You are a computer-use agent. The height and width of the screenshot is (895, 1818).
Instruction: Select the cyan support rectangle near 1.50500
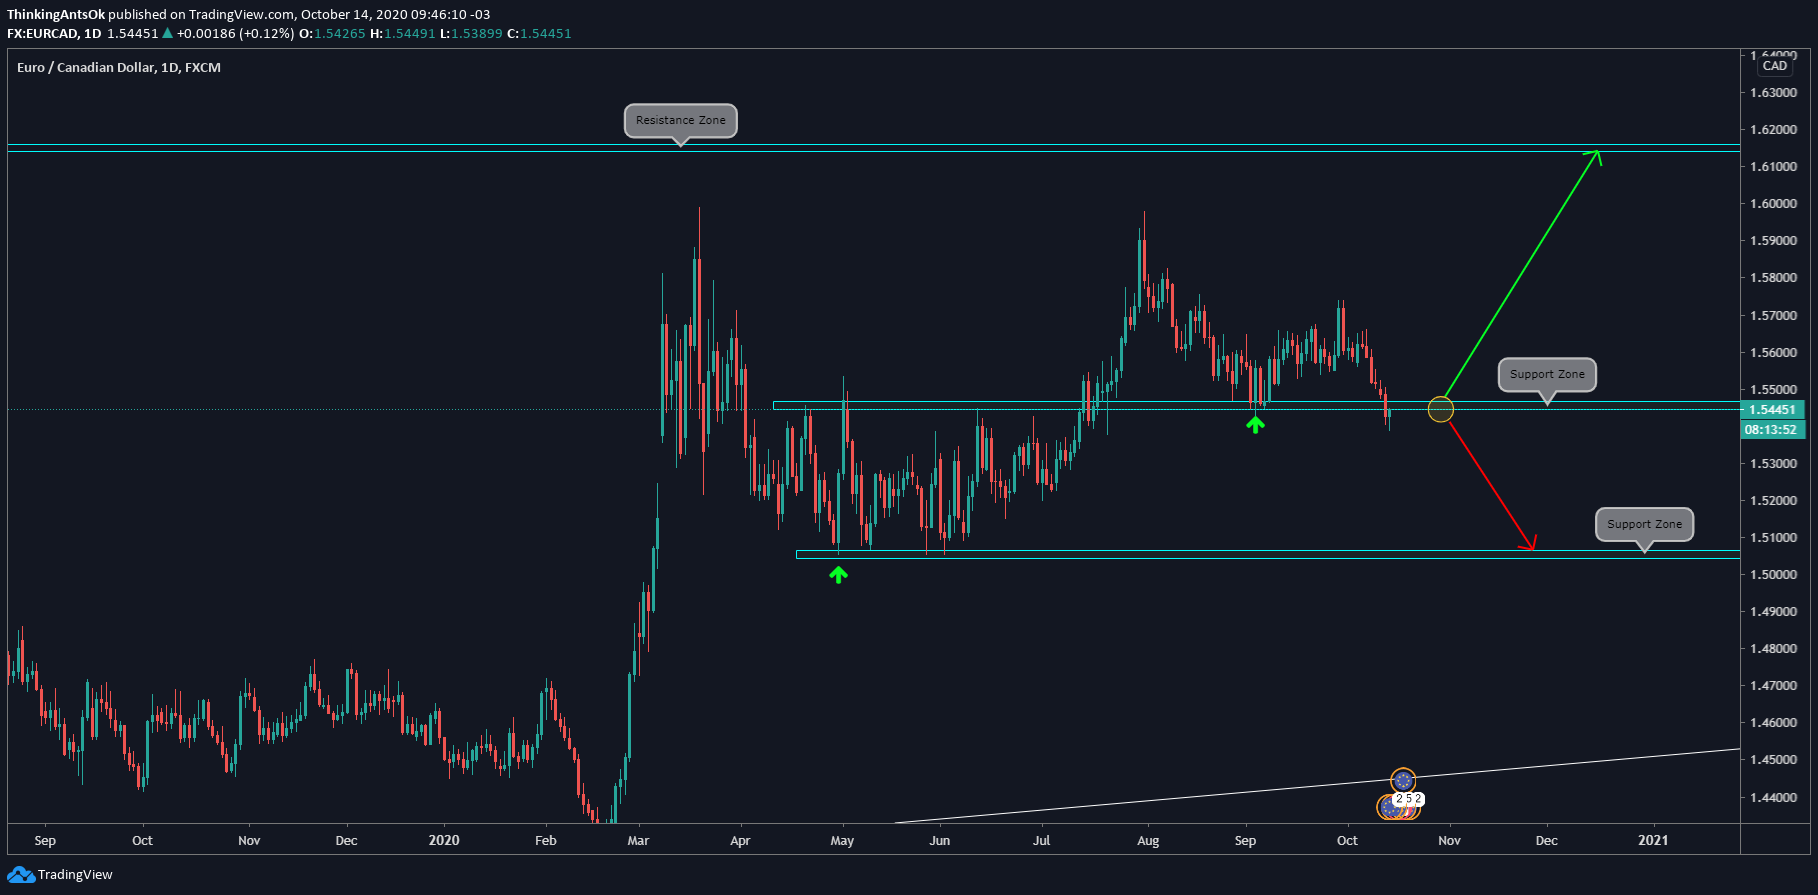[x=1268, y=554]
